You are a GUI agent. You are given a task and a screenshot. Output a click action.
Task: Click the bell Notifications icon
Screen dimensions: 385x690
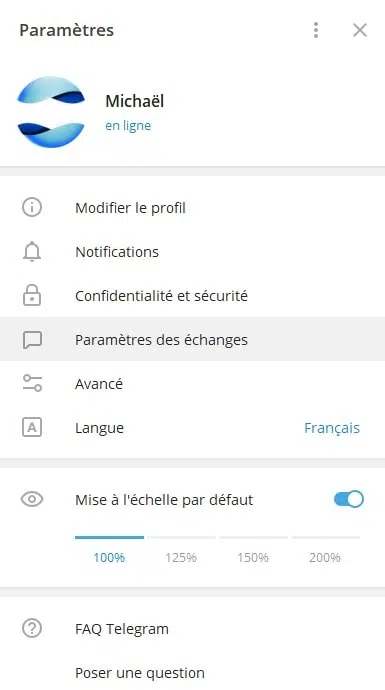coord(32,252)
